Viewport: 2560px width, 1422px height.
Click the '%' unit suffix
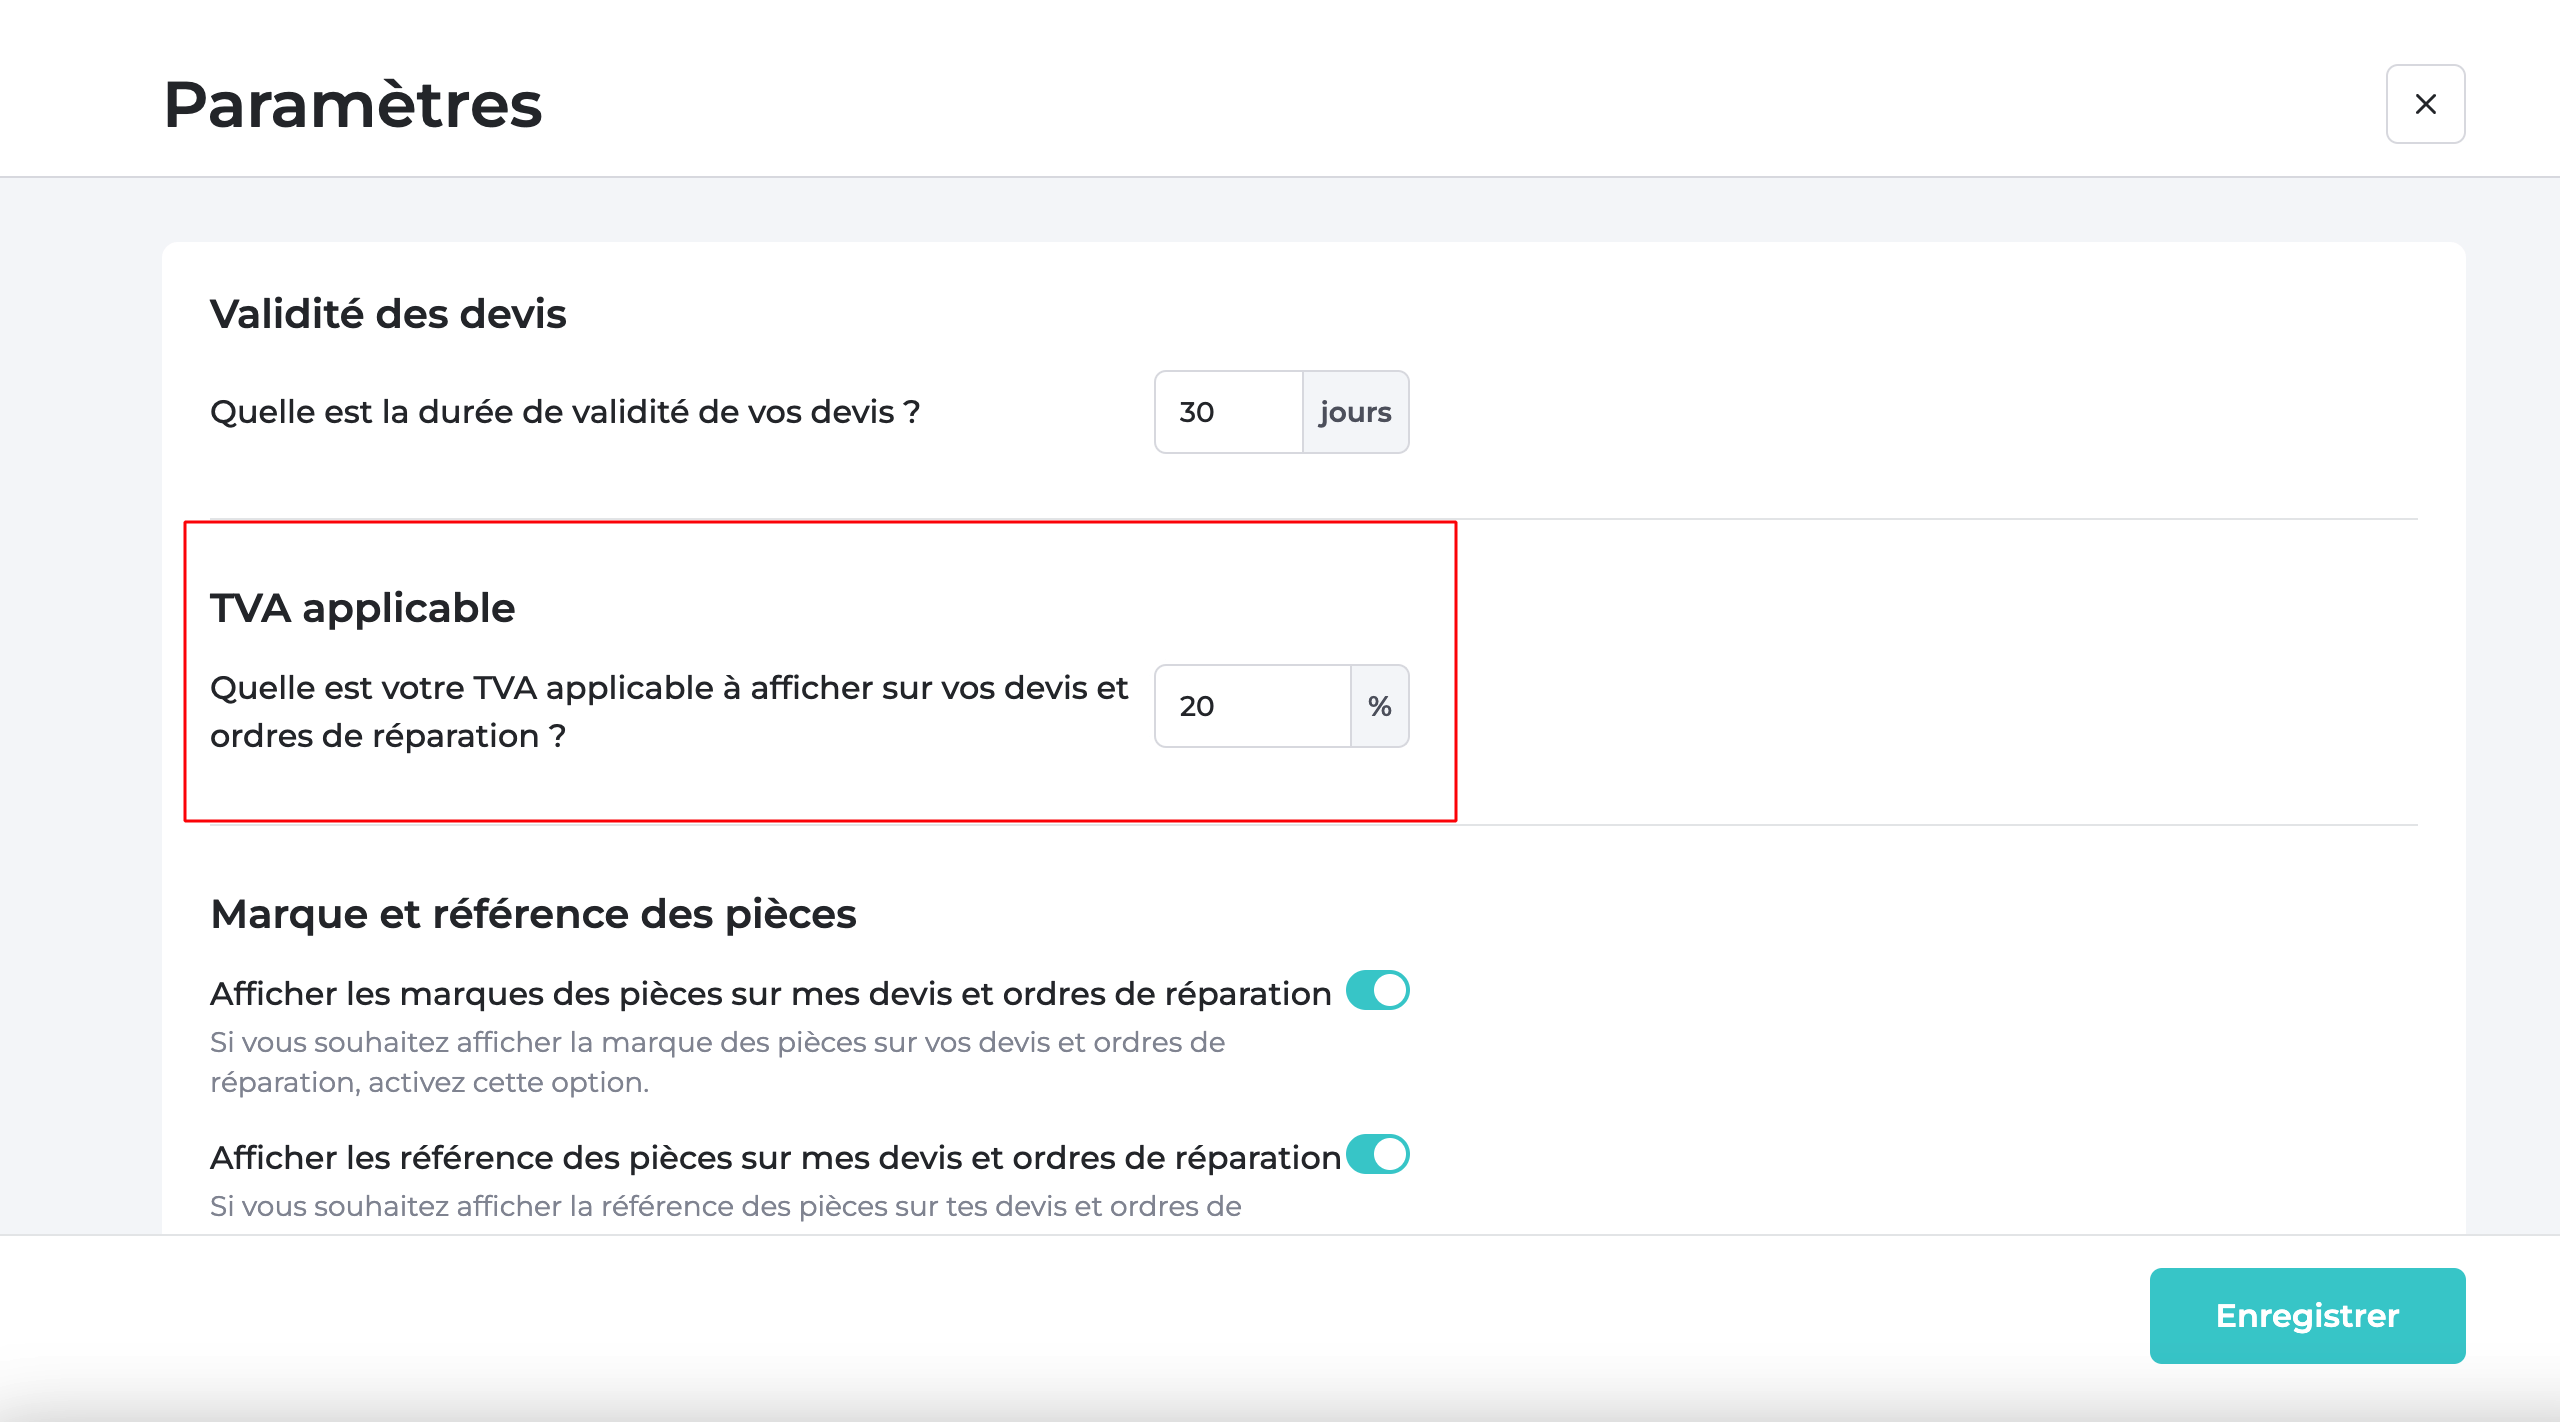point(1379,706)
